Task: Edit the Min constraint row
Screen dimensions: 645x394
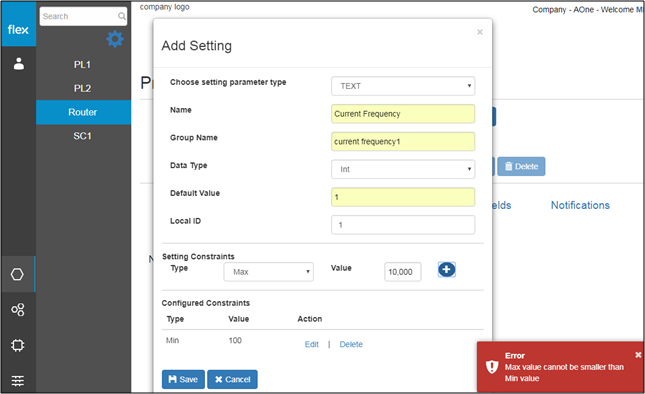Action: tap(311, 344)
